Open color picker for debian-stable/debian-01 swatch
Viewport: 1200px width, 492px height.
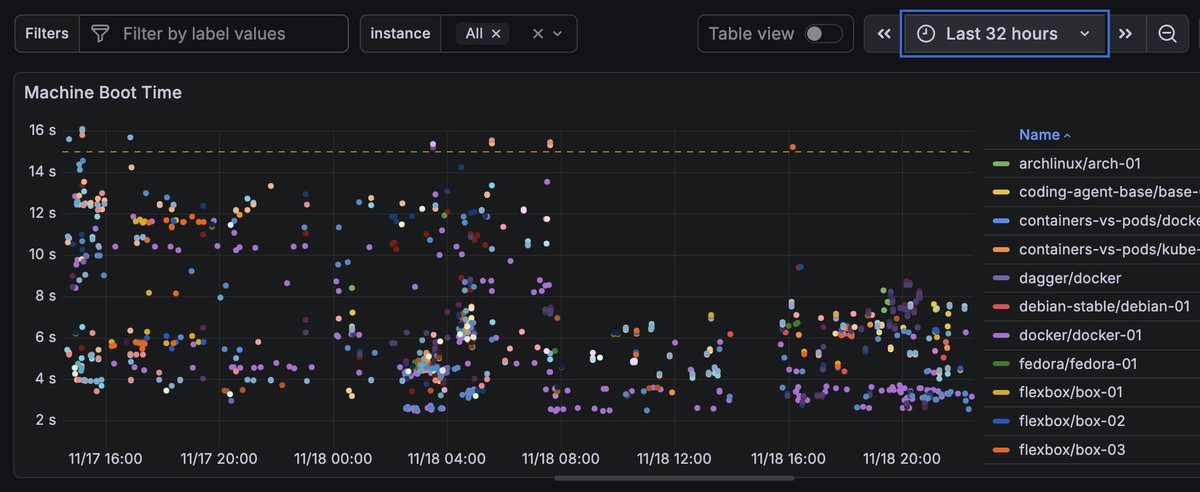pyautogui.click(x=1000, y=306)
